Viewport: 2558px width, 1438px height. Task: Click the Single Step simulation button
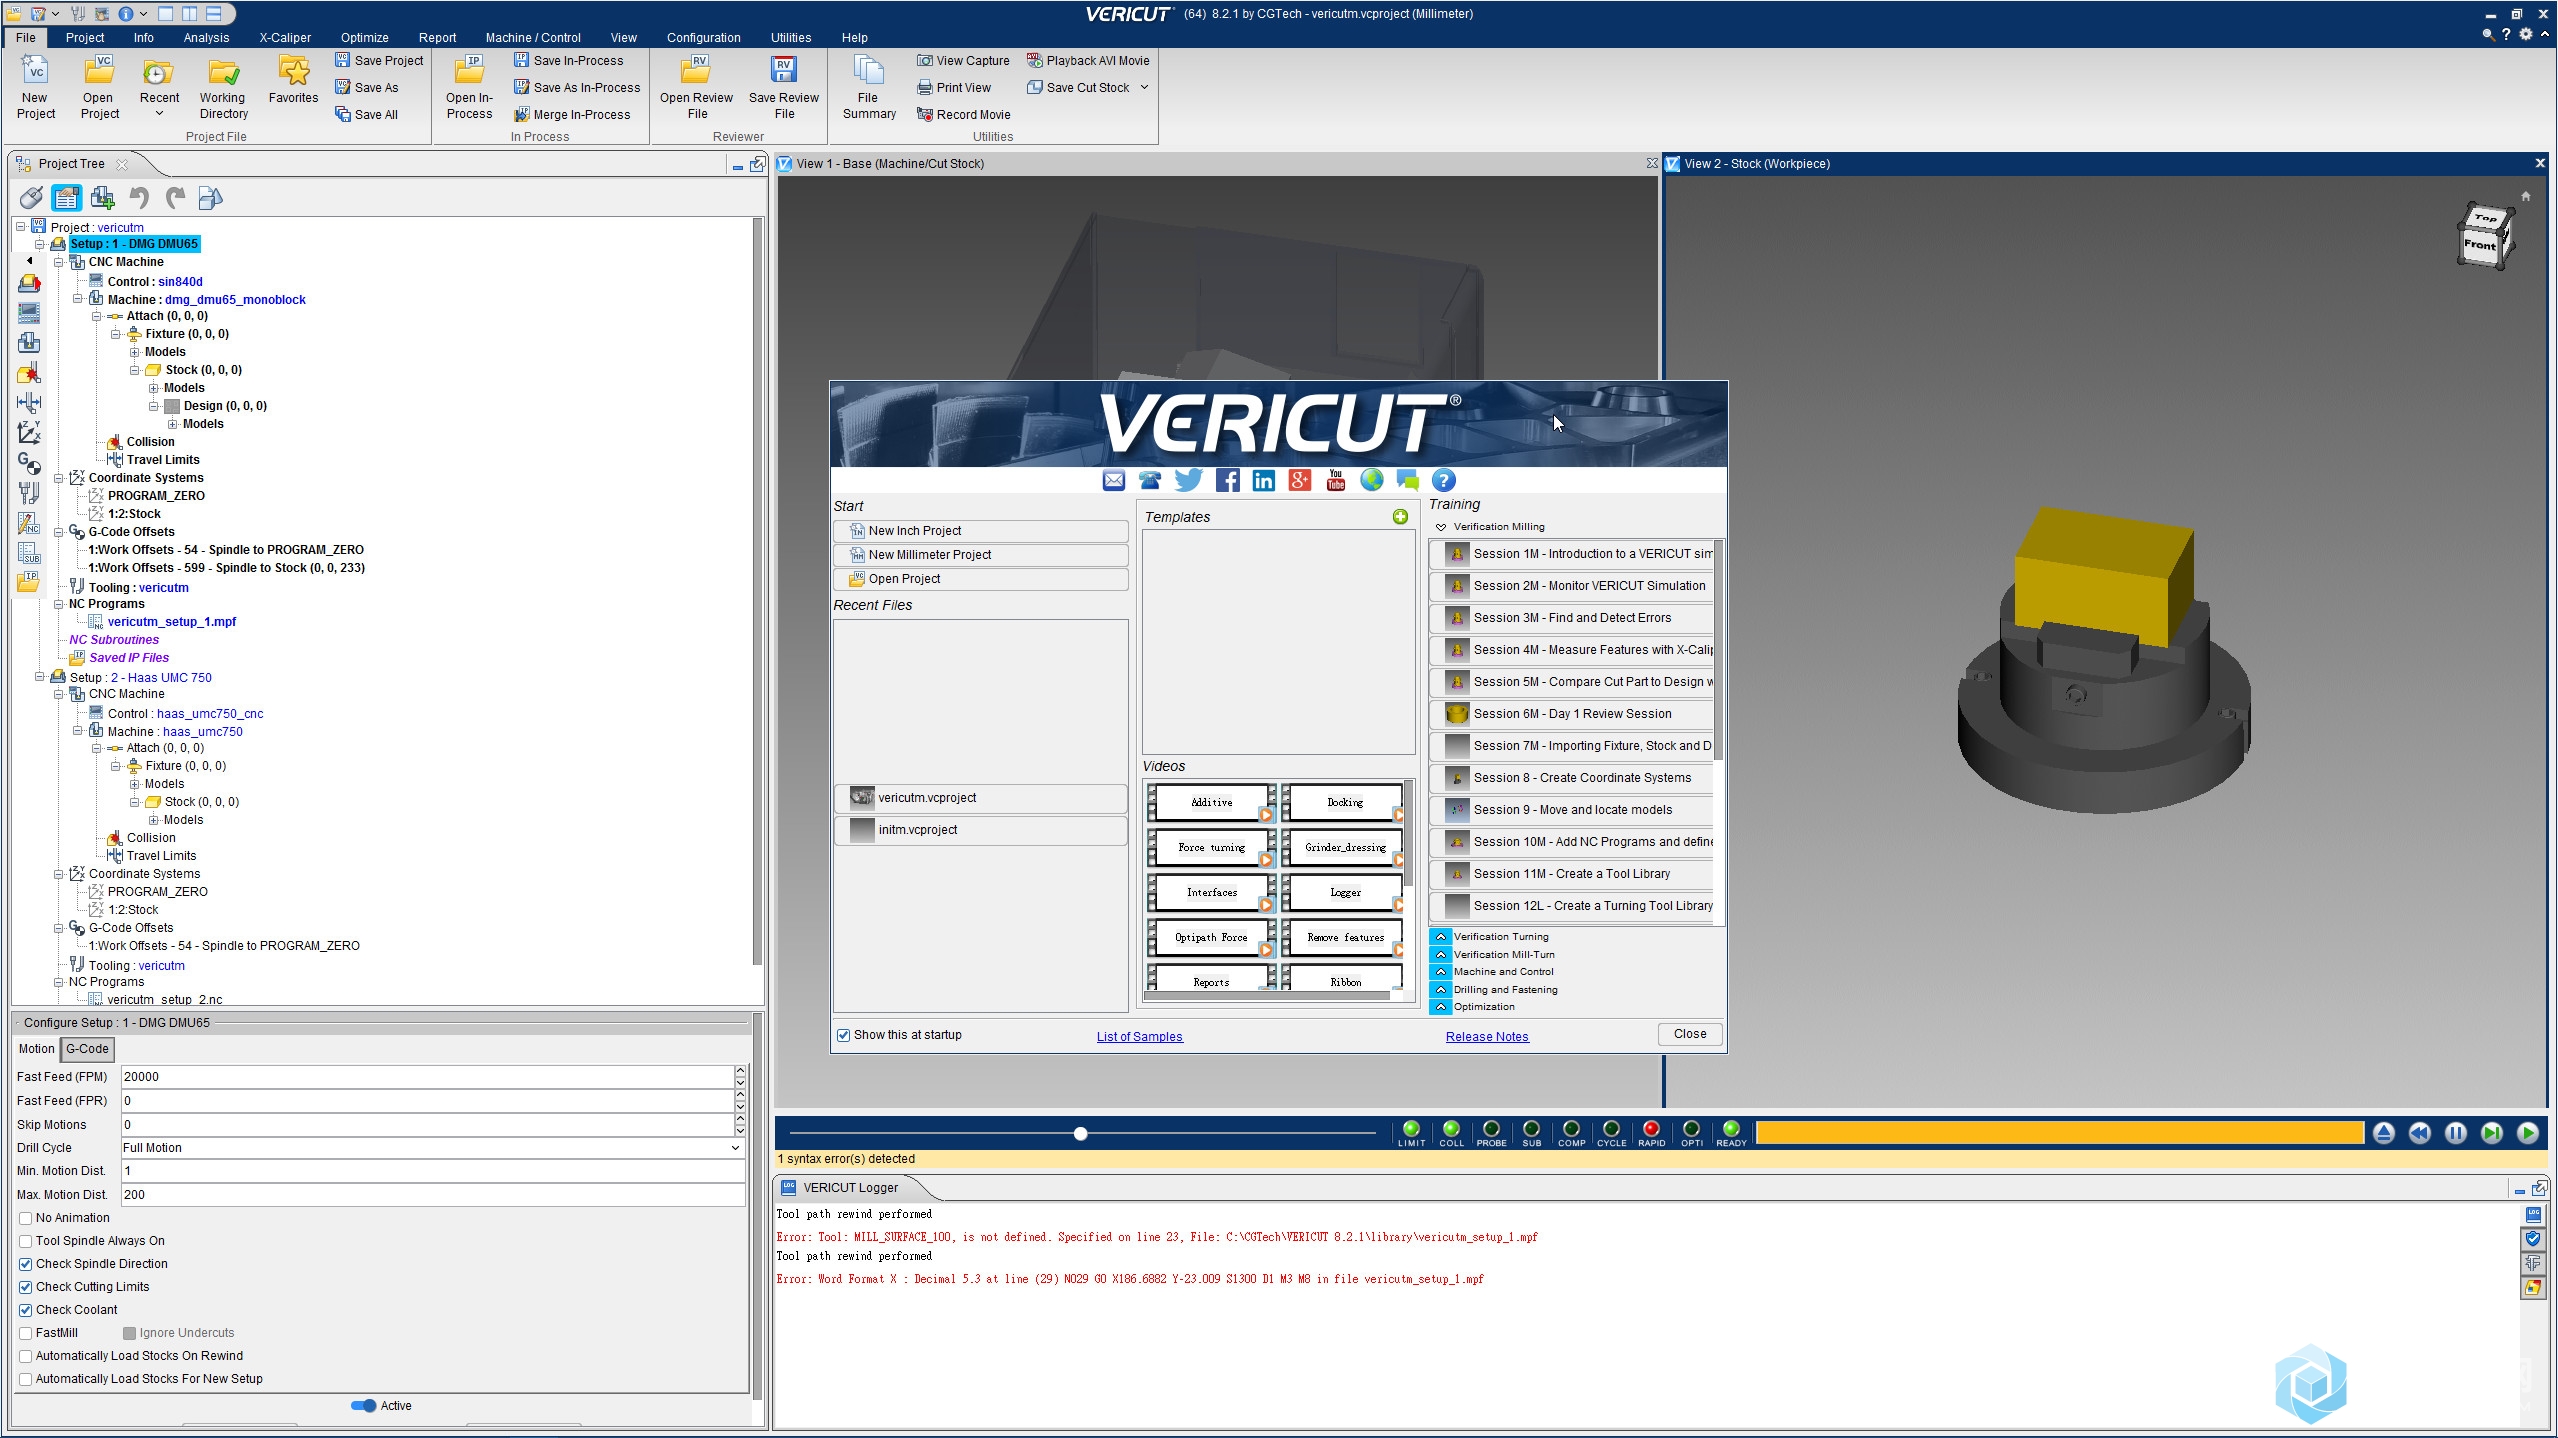click(2491, 1133)
